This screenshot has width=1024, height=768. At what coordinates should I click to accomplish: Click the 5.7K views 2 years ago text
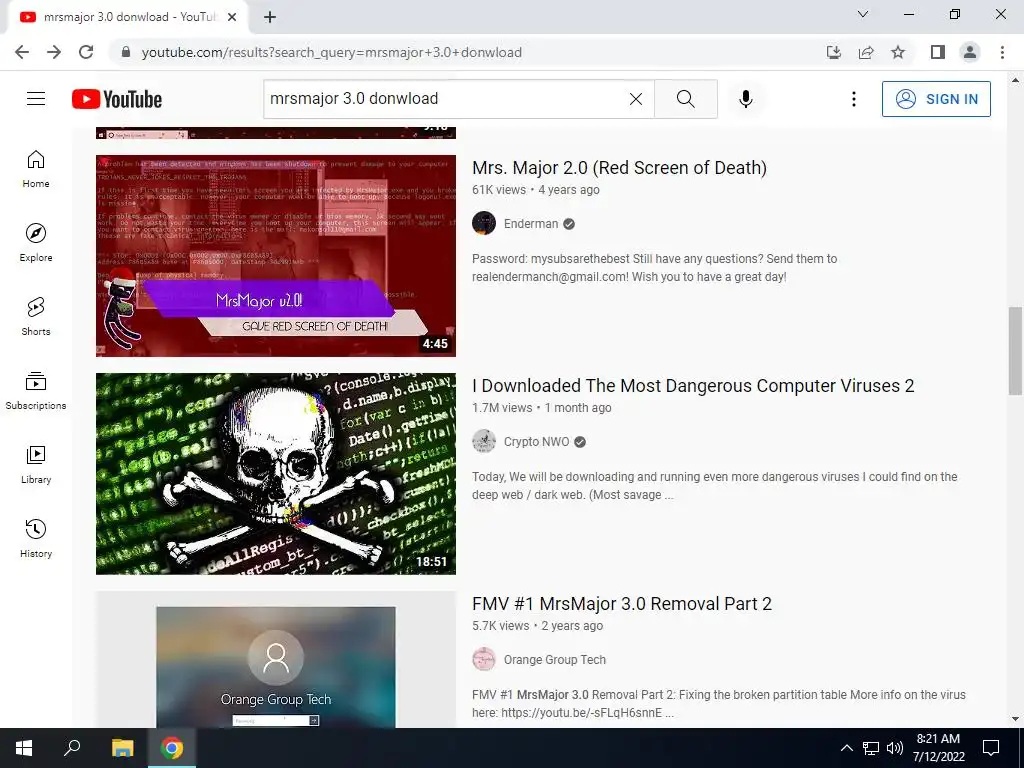(537, 626)
